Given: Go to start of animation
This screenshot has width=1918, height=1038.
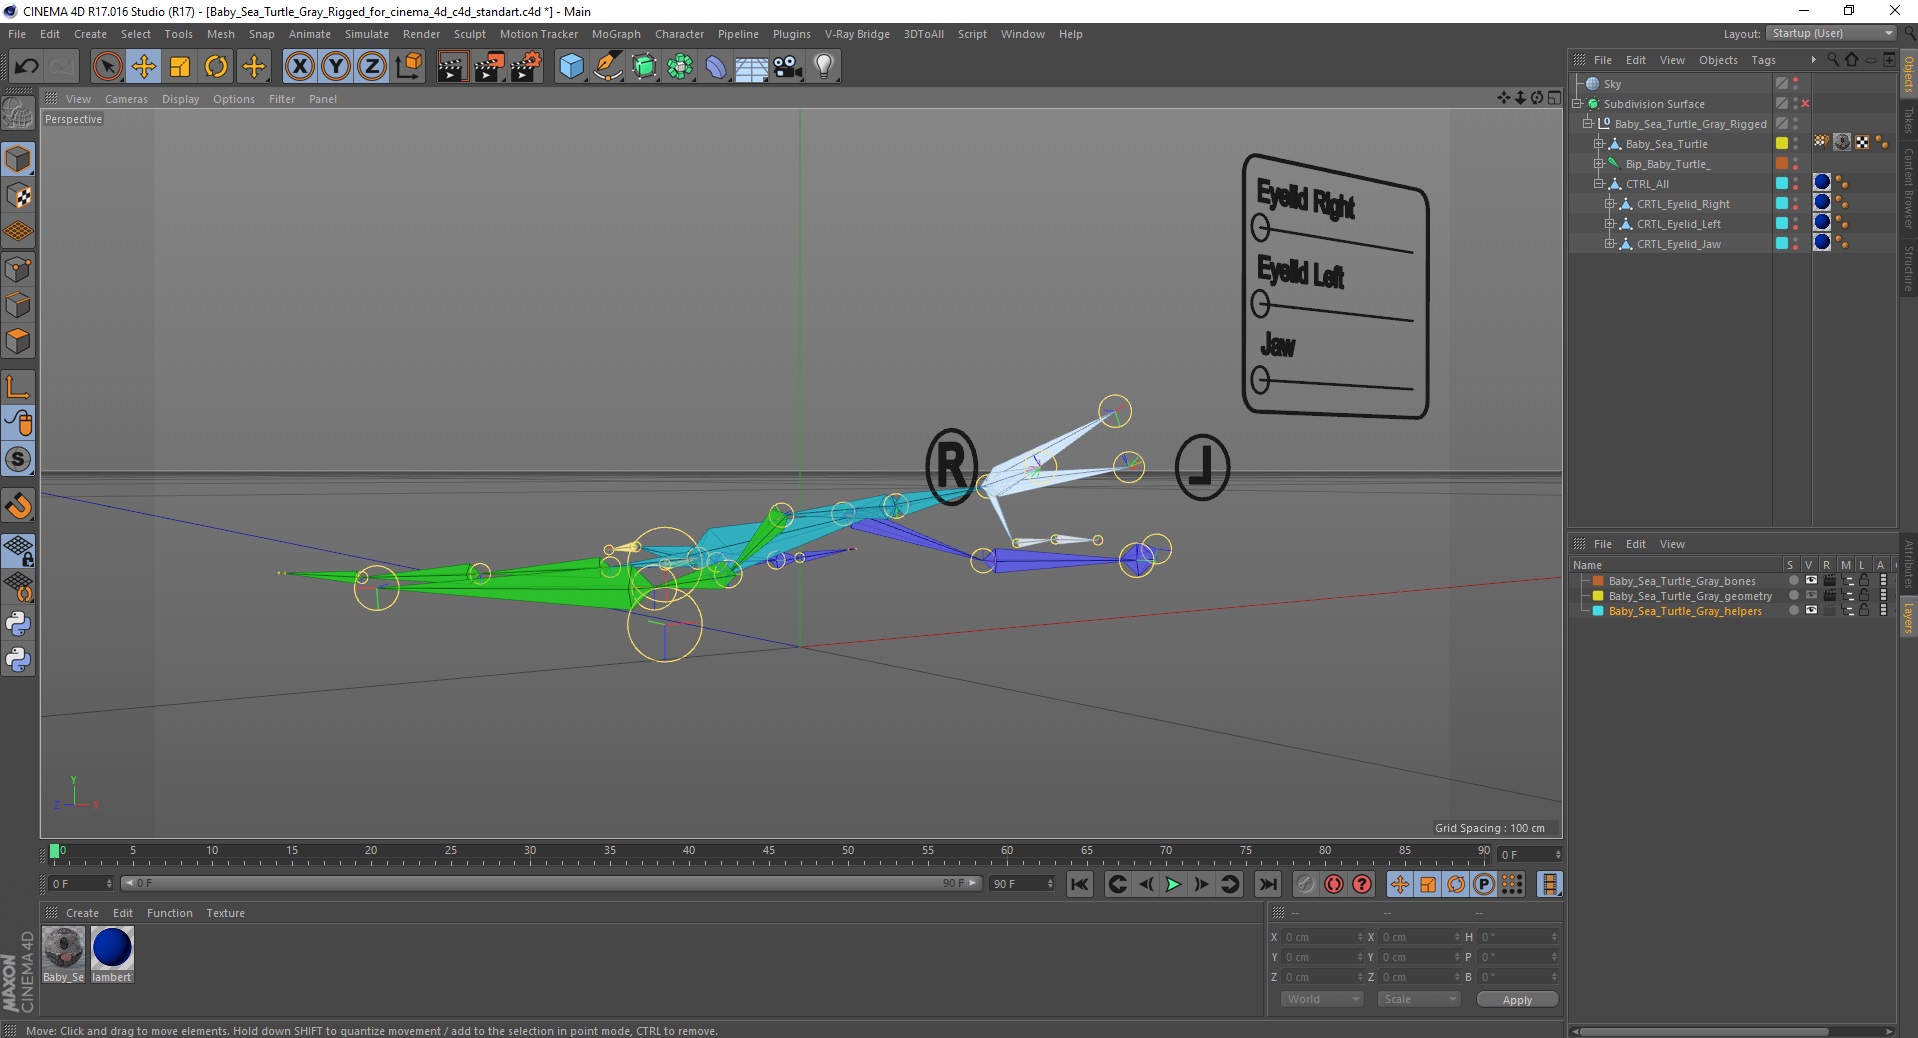Looking at the screenshot, I should click(x=1079, y=884).
